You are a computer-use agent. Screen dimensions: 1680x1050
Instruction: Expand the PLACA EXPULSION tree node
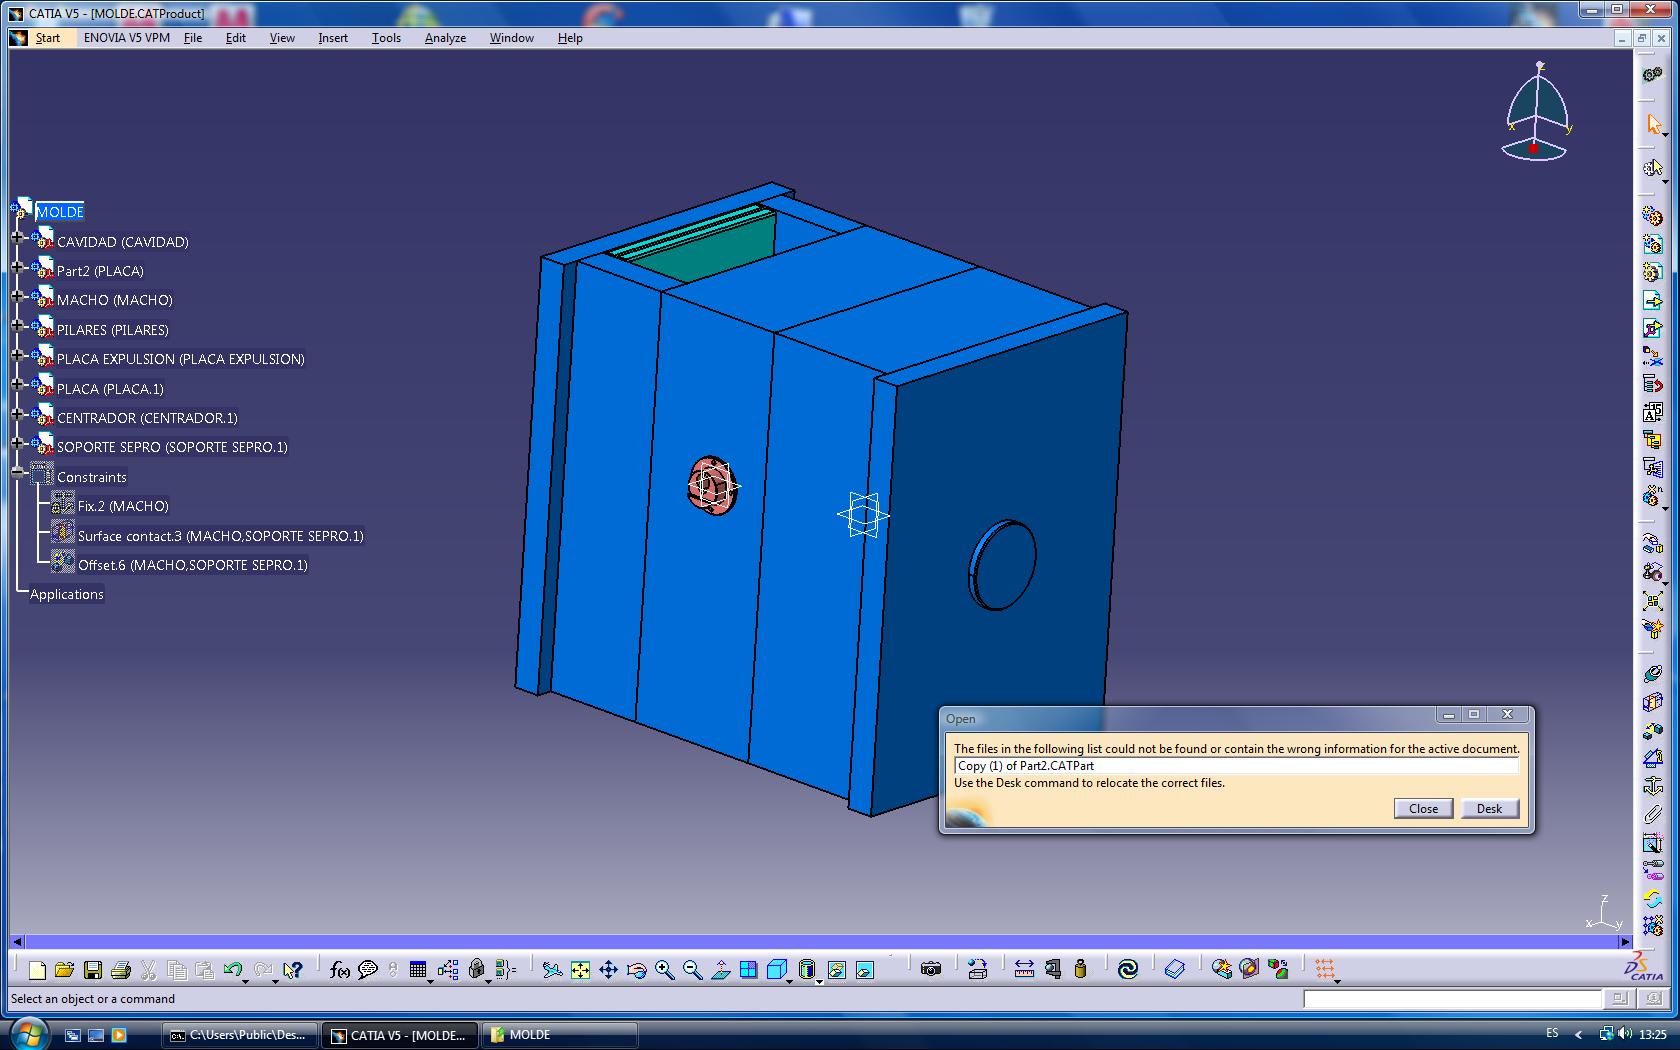(x=17, y=355)
